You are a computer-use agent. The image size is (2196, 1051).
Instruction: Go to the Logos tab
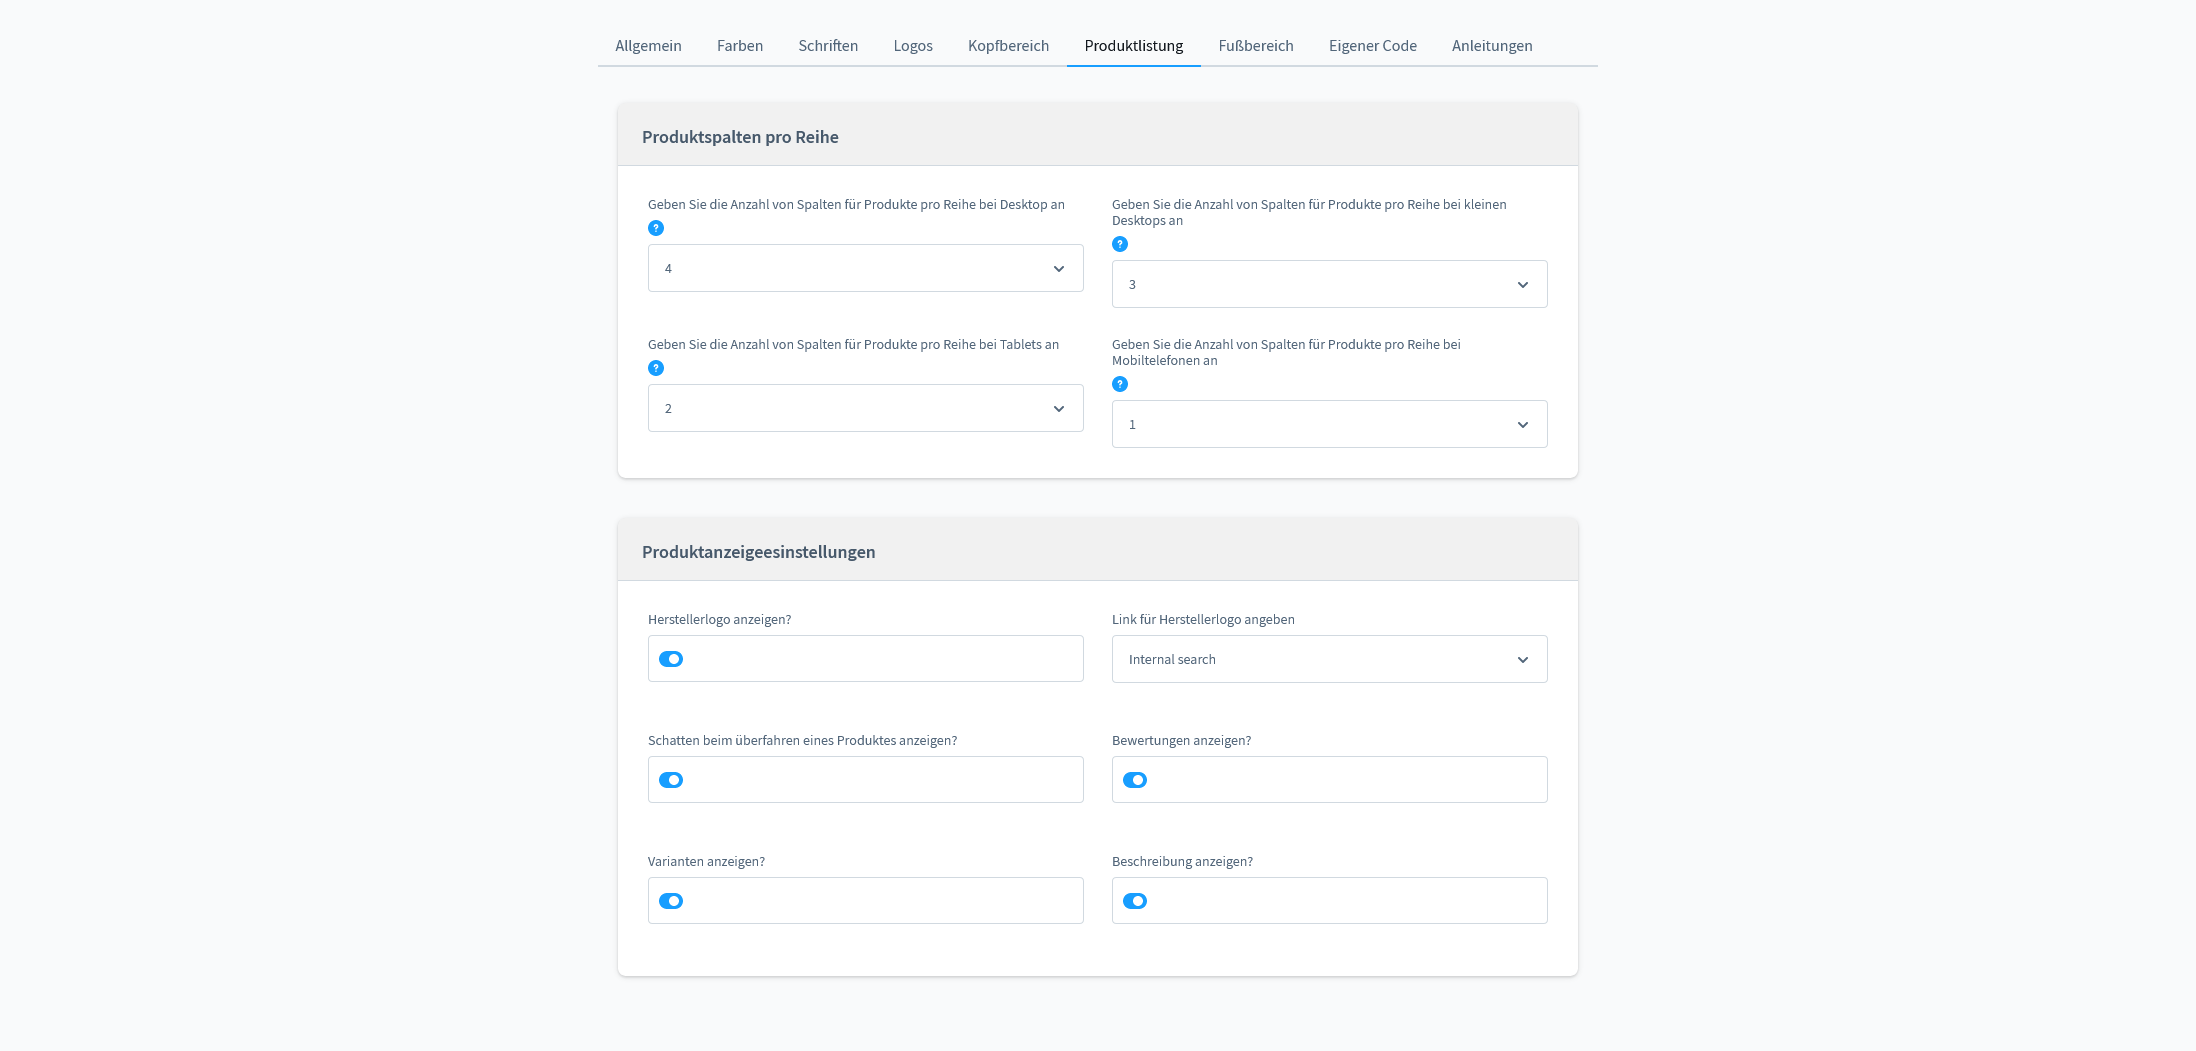click(x=913, y=46)
